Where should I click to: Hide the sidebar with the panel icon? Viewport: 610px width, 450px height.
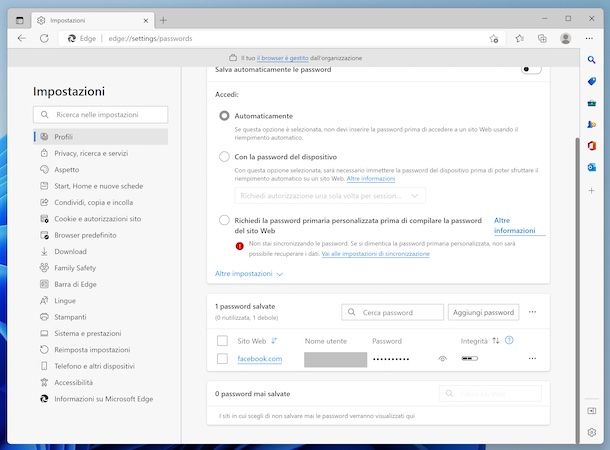point(591,411)
